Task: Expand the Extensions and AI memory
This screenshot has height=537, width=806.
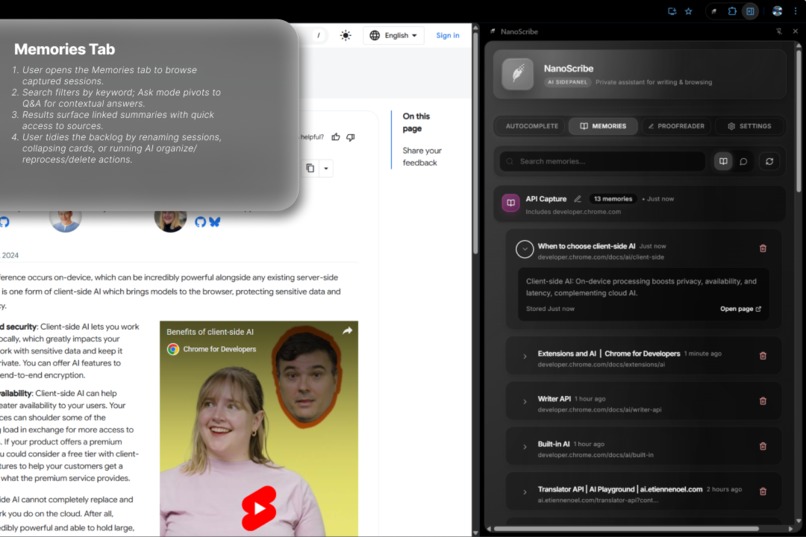Action: tap(525, 356)
